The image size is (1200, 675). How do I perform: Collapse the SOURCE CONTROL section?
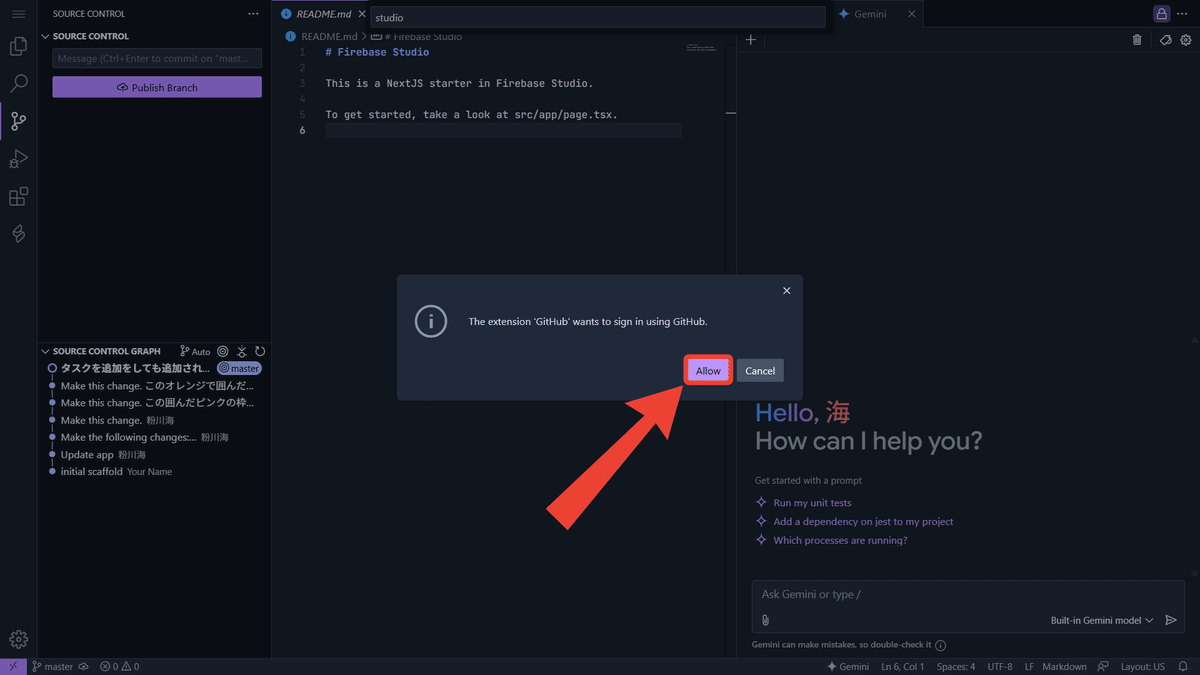point(91,36)
